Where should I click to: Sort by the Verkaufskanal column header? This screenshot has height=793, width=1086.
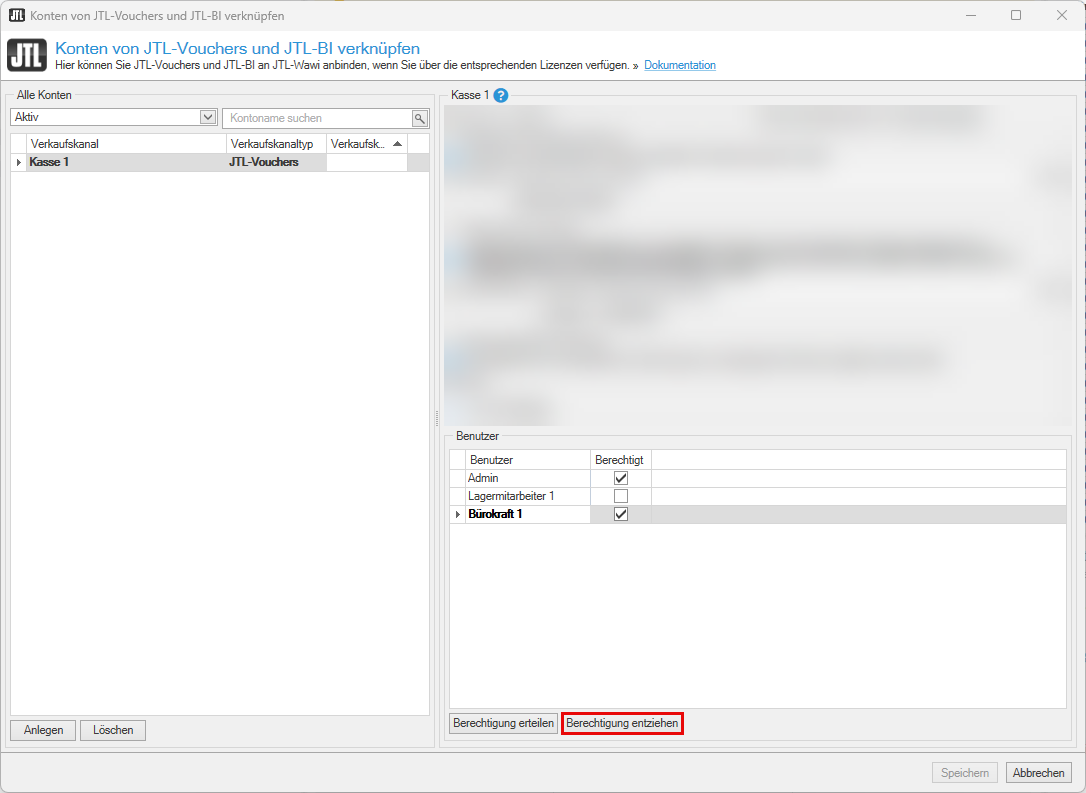[x=127, y=144]
